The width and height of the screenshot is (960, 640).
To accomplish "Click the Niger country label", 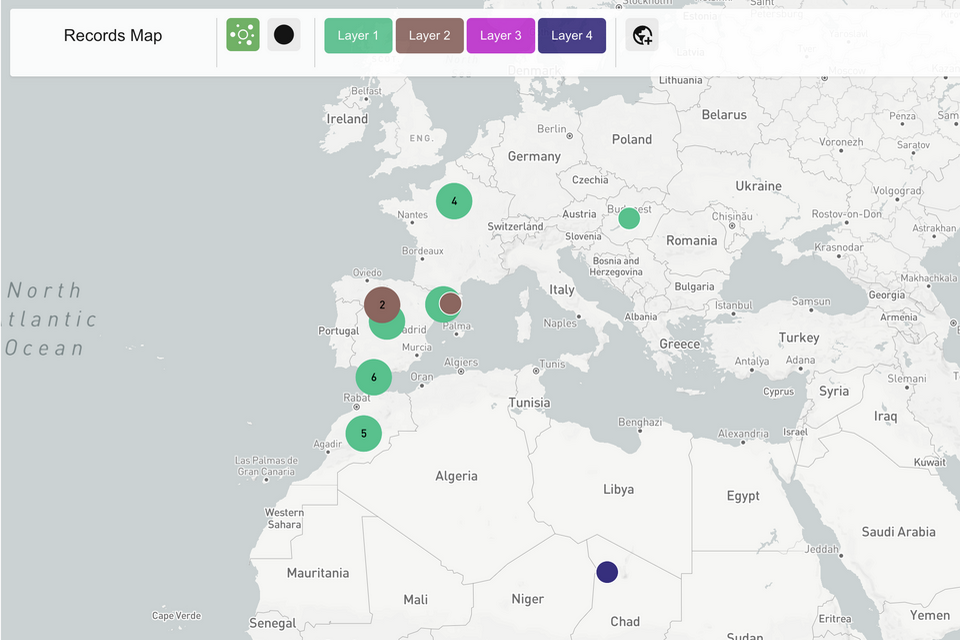I will click(528, 599).
